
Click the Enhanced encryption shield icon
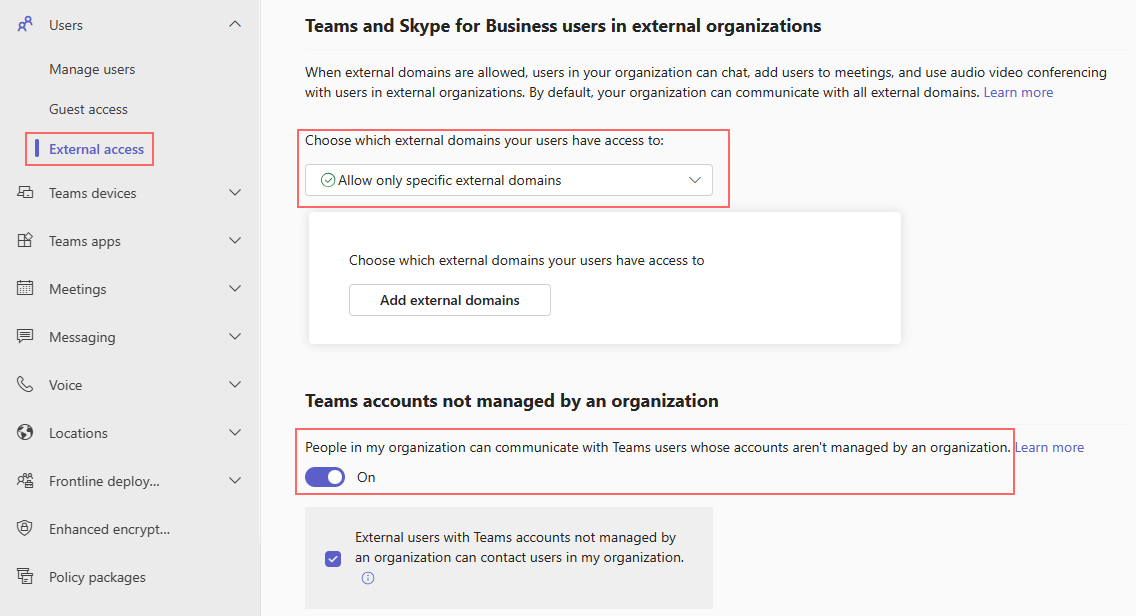tap(25, 528)
